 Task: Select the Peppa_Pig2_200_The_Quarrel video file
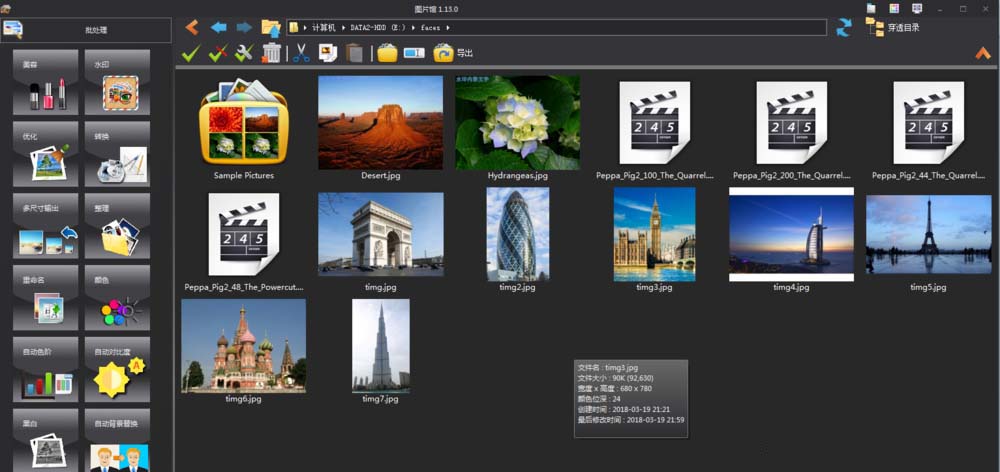[791, 122]
